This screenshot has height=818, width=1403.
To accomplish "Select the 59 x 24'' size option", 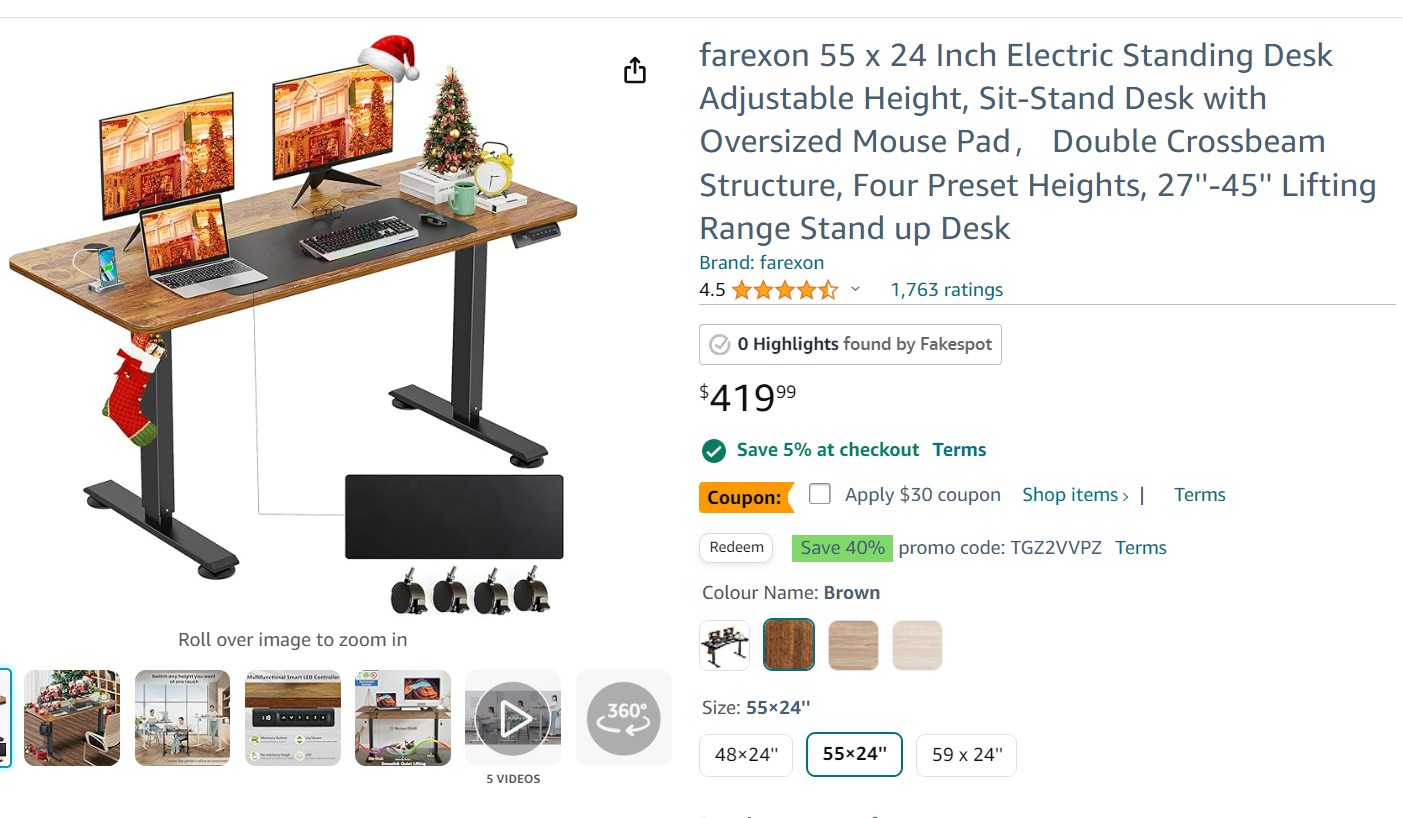I will pyautogui.click(x=966, y=755).
